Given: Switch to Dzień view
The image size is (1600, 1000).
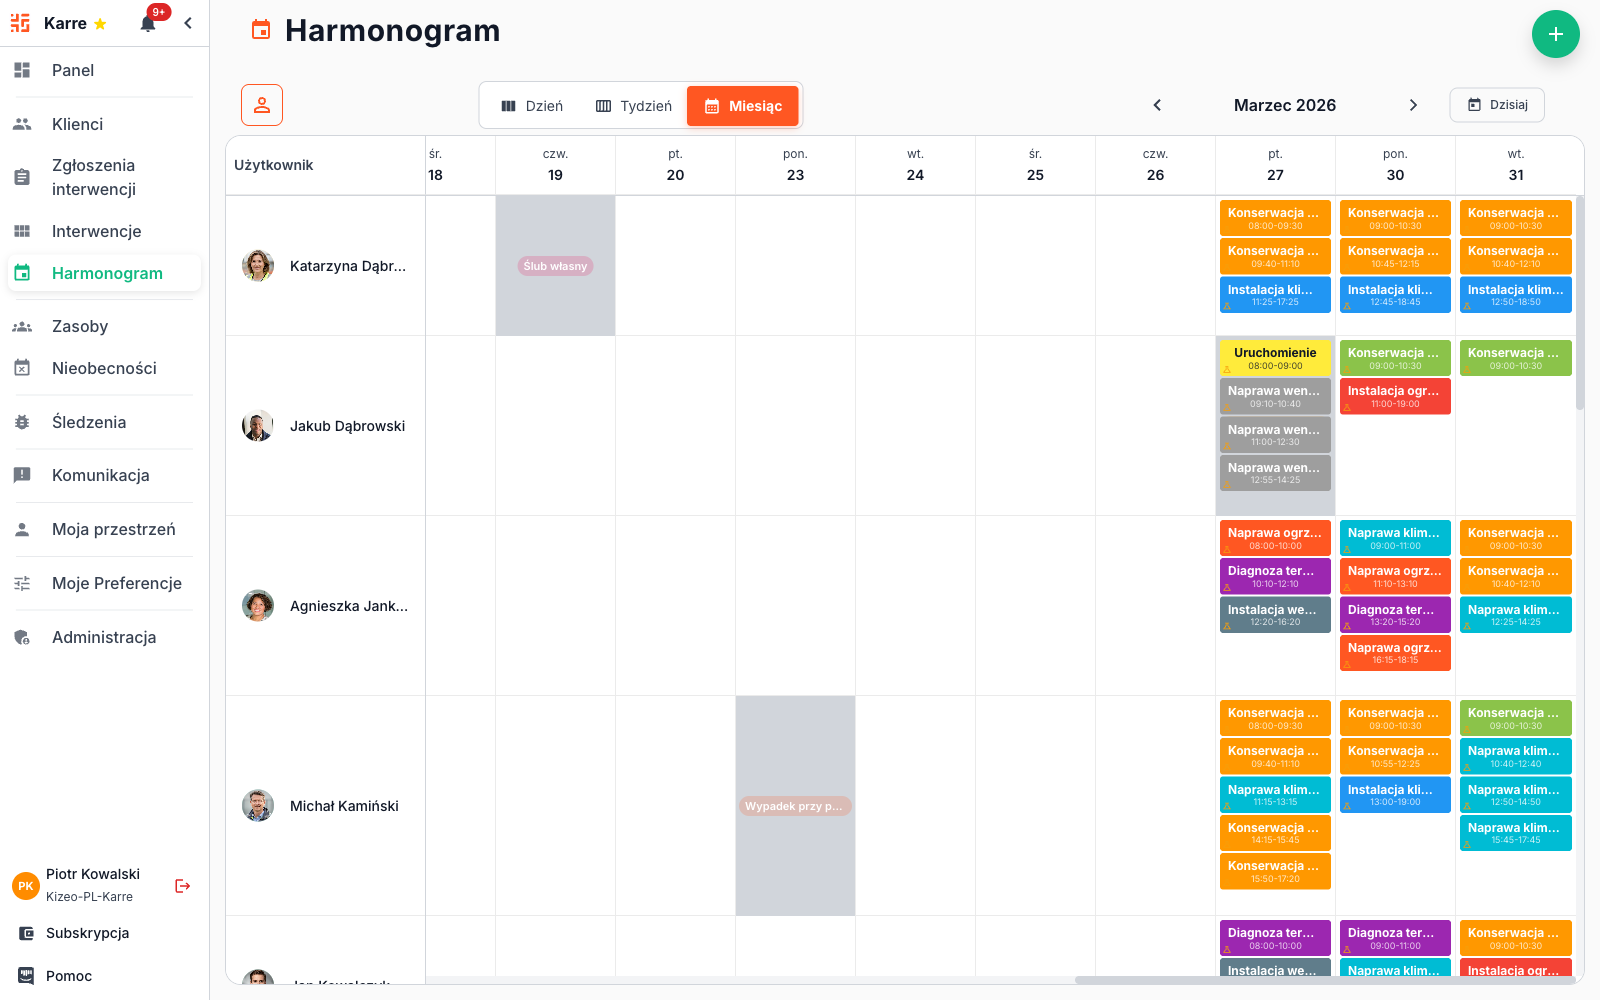Looking at the screenshot, I should click(x=532, y=106).
